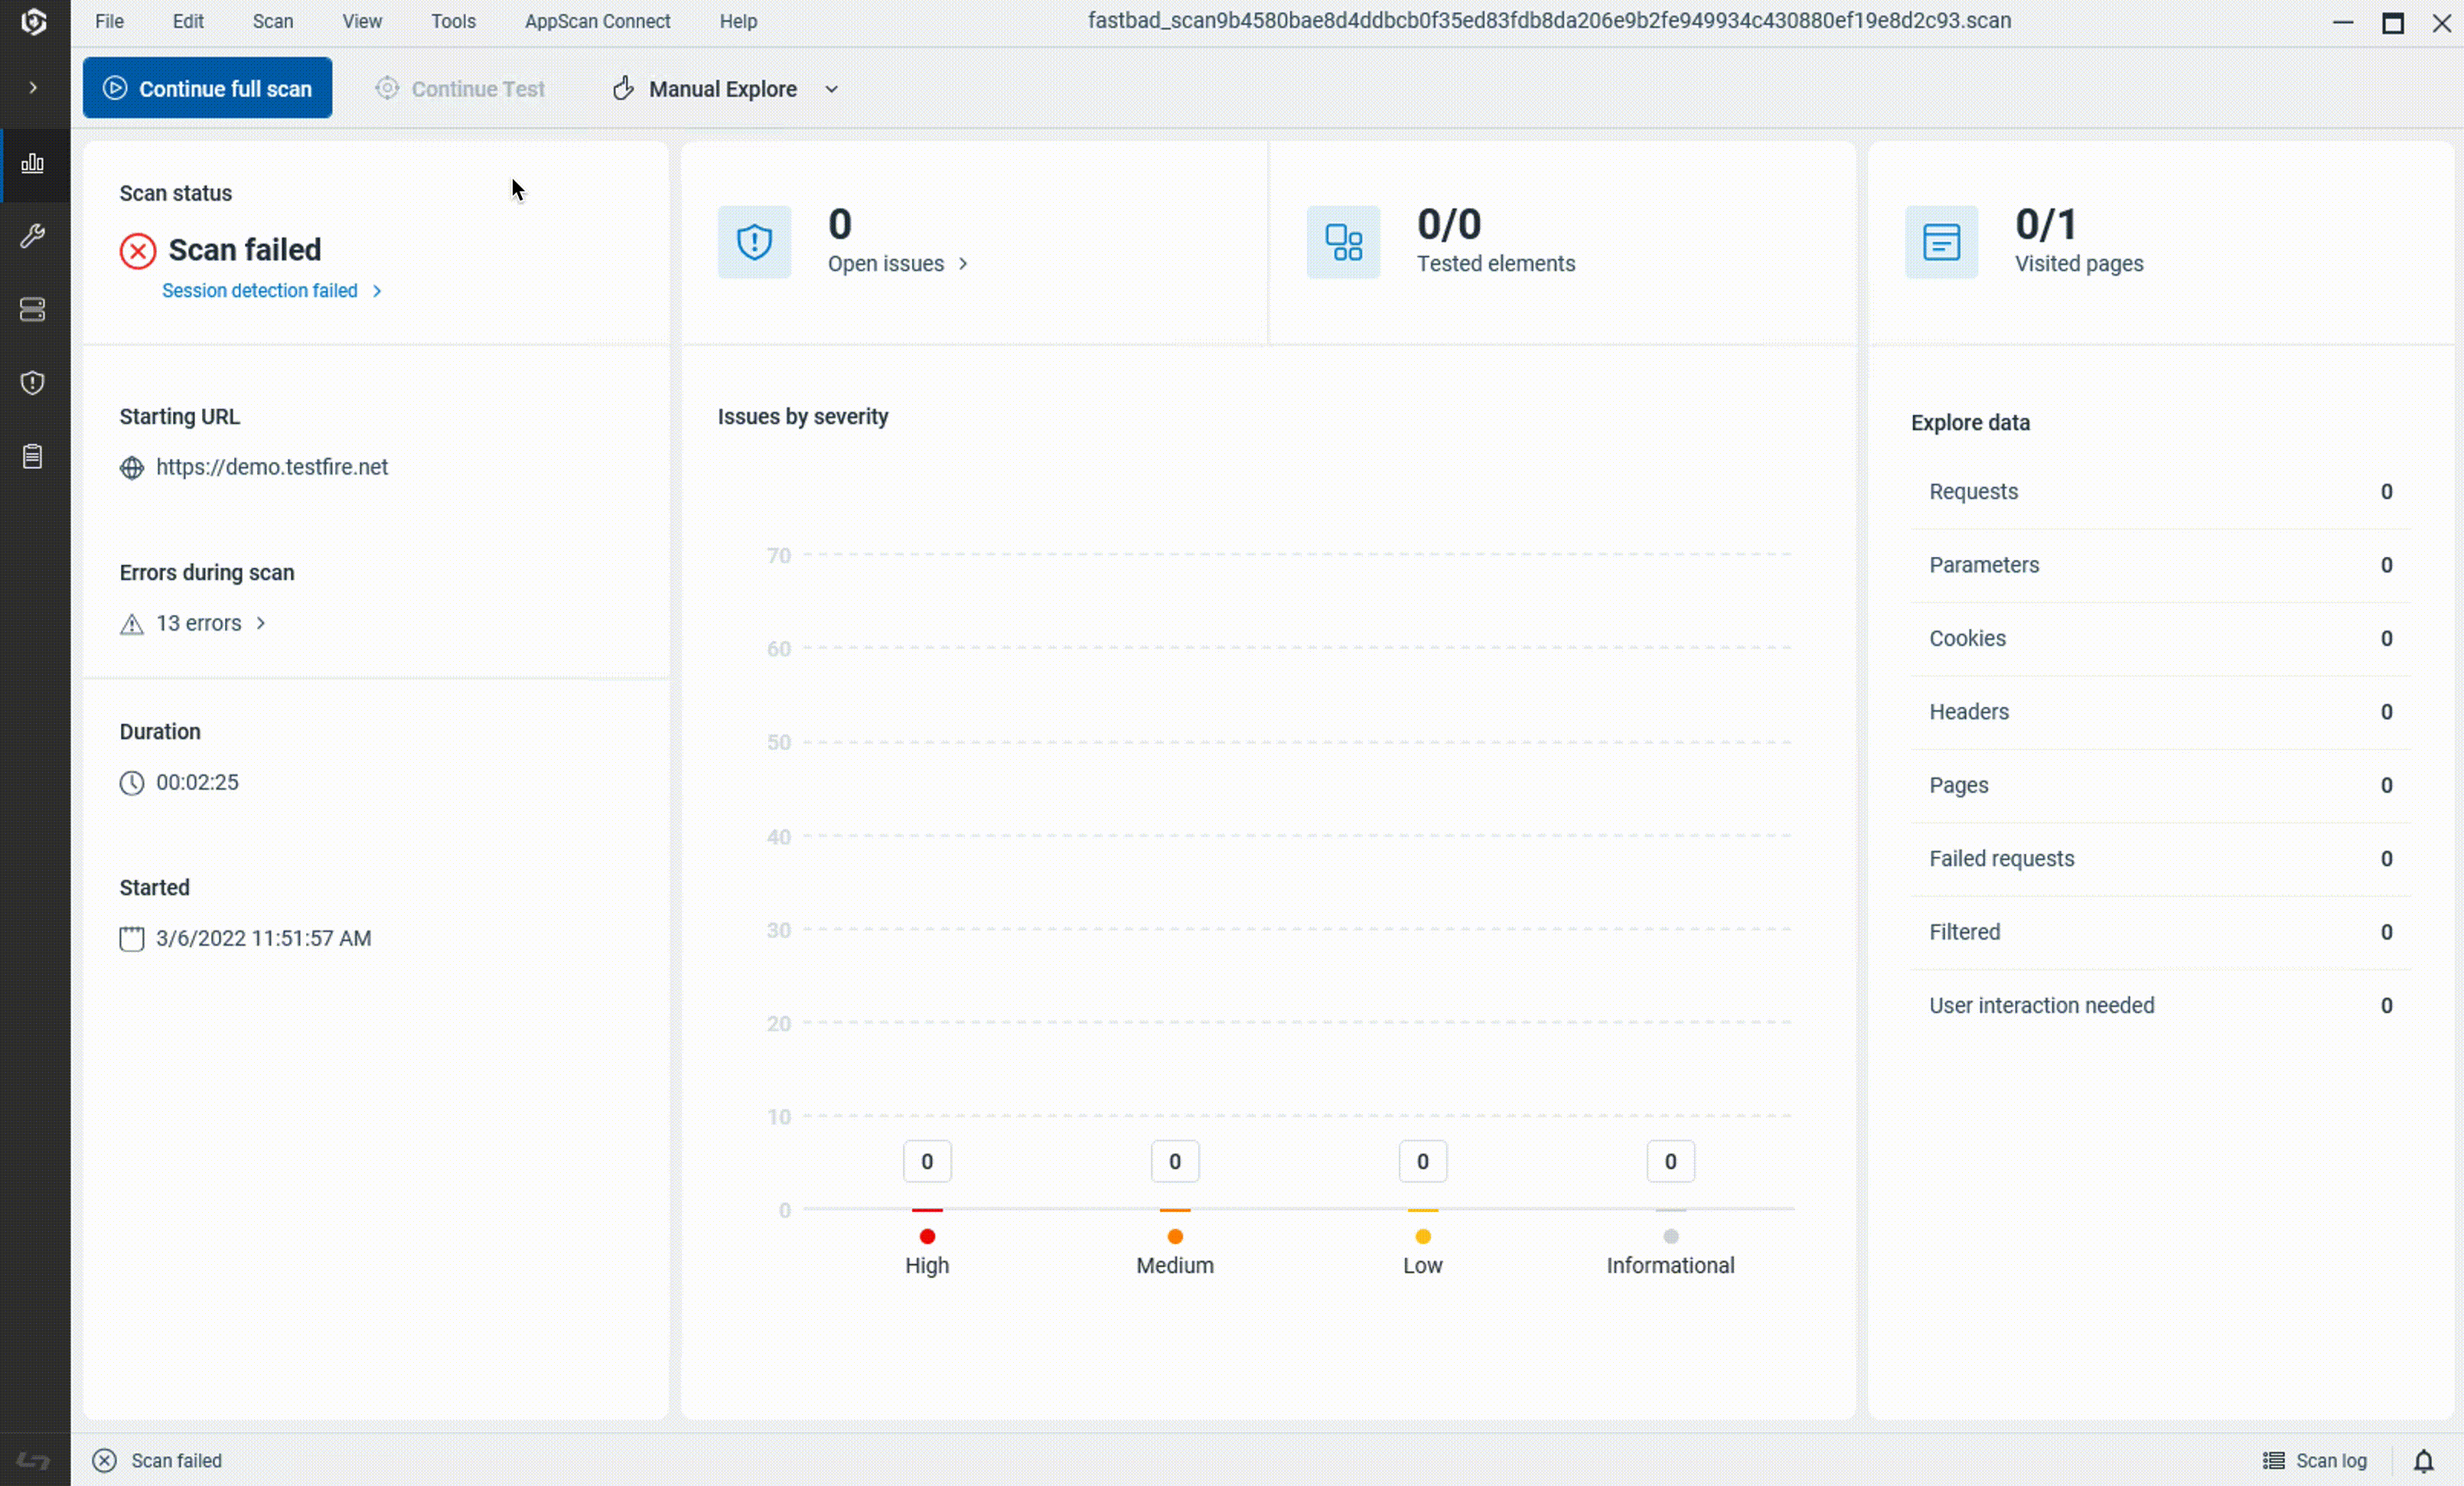Viewport: 2464px width, 1486px height.
Task: Open the Scan menu
Action: (x=273, y=21)
